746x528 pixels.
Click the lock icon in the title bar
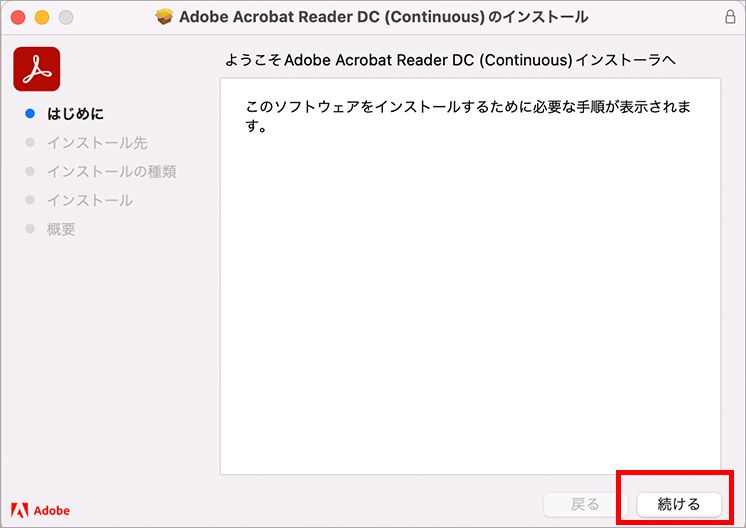(x=730, y=17)
